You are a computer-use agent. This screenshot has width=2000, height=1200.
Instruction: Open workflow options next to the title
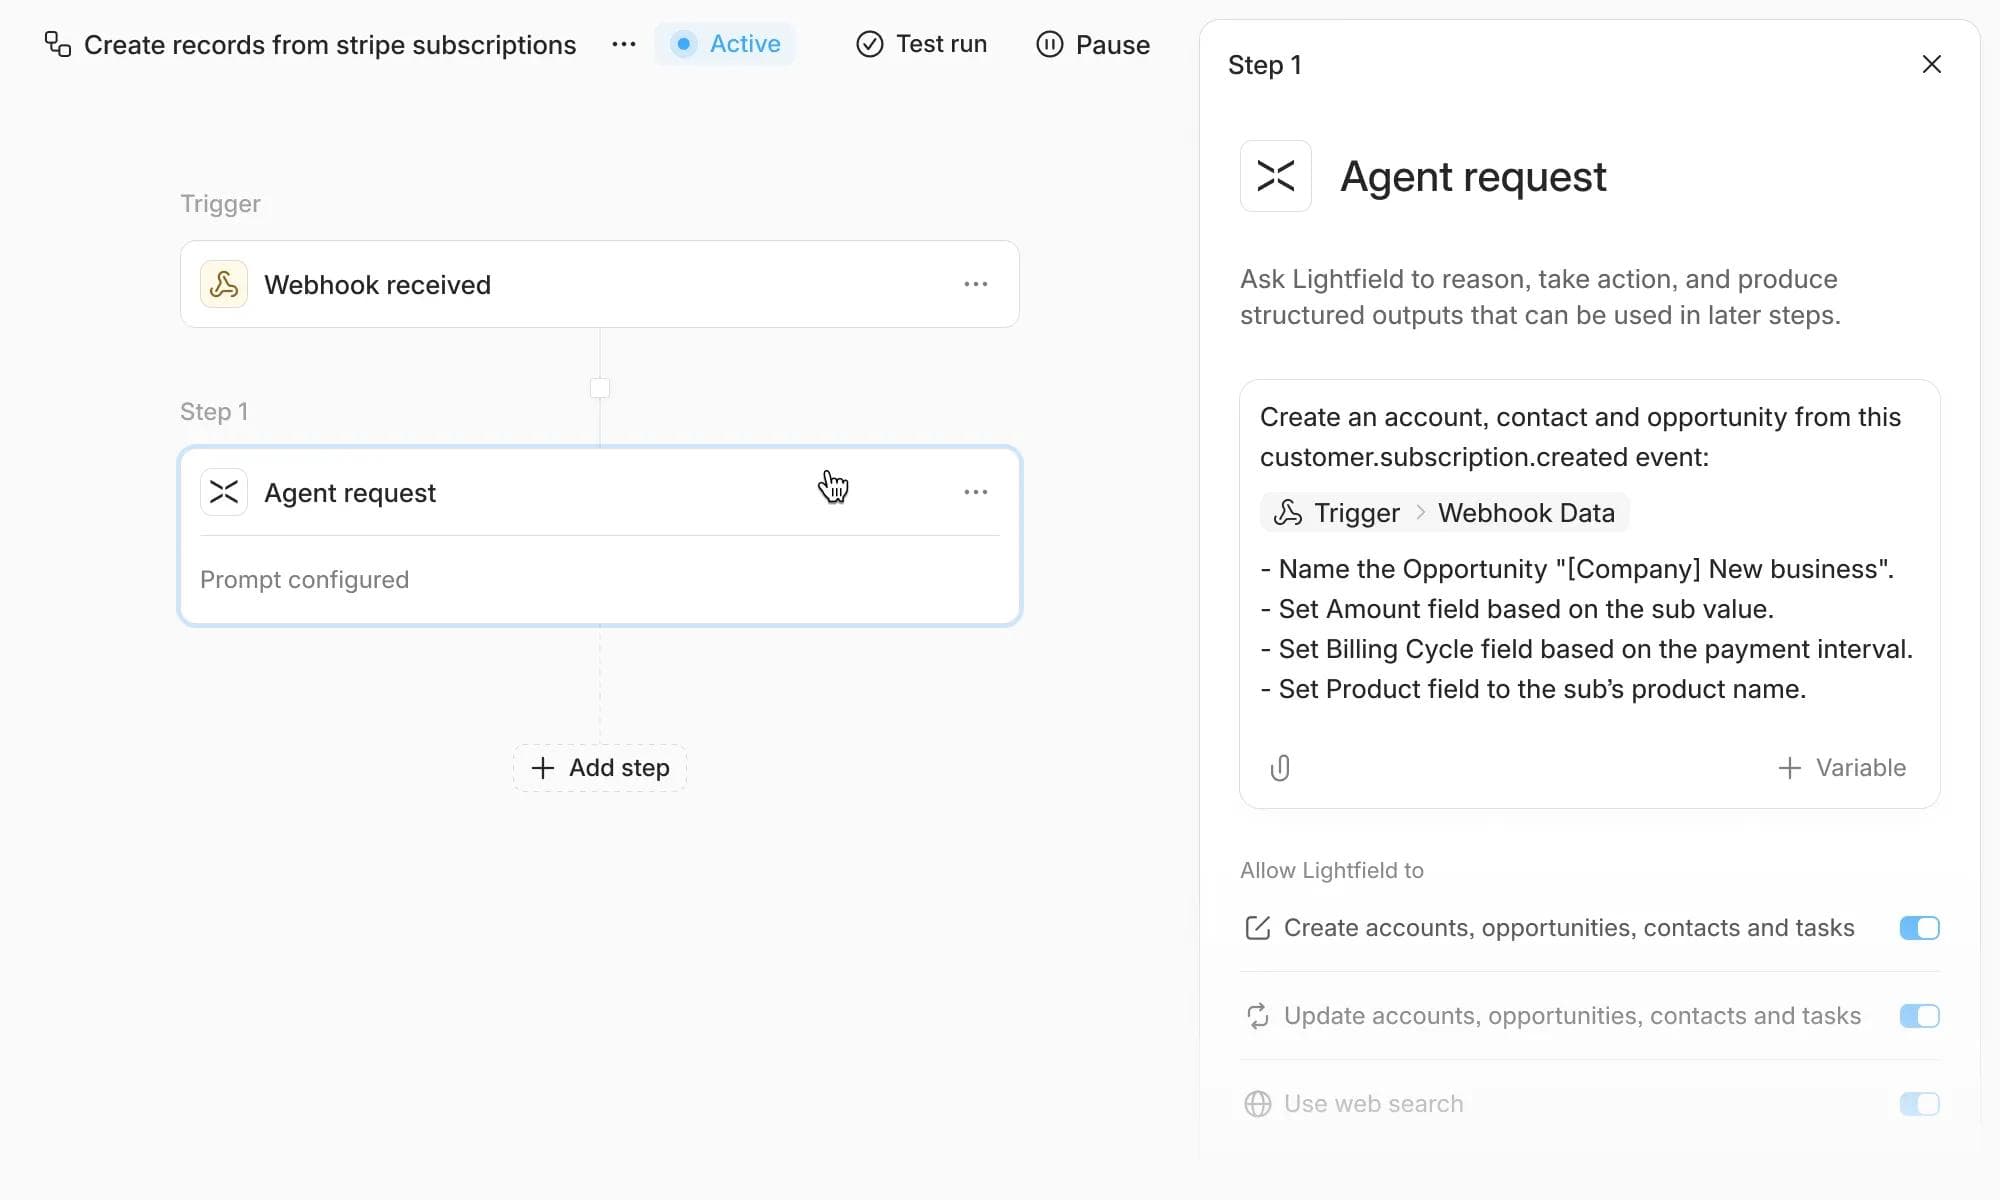point(623,44)
